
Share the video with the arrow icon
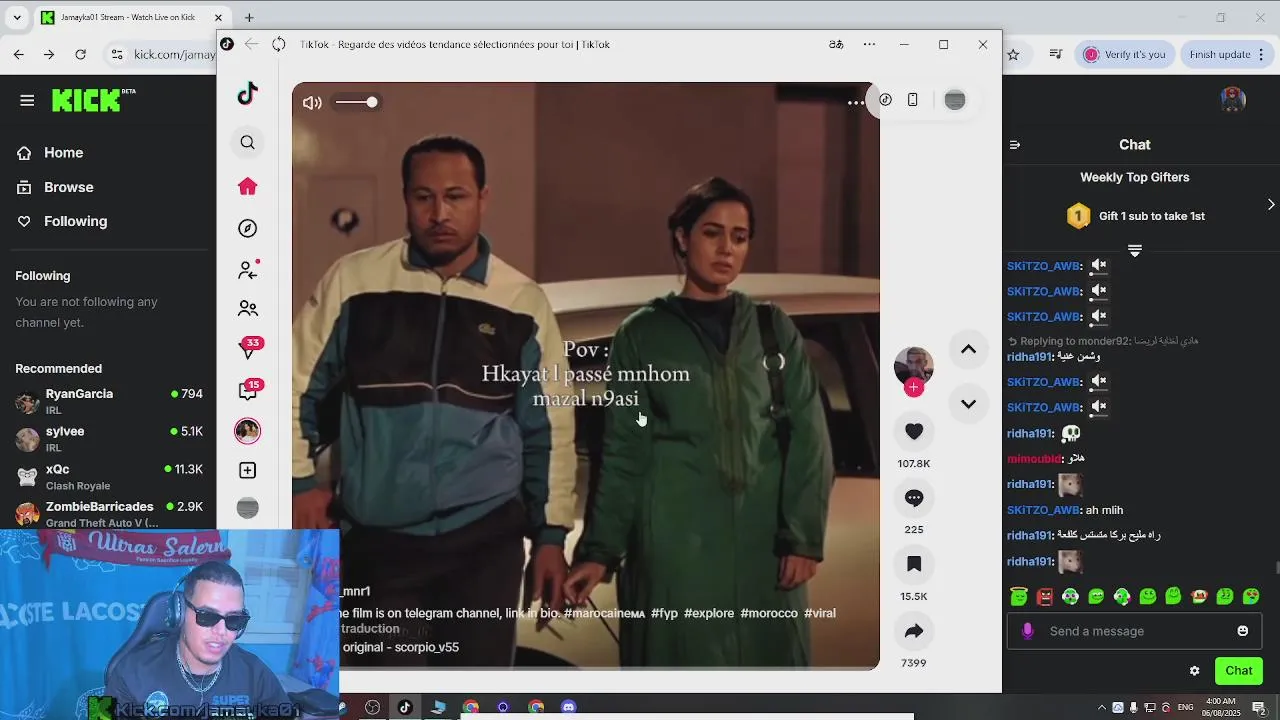point(914,631)
